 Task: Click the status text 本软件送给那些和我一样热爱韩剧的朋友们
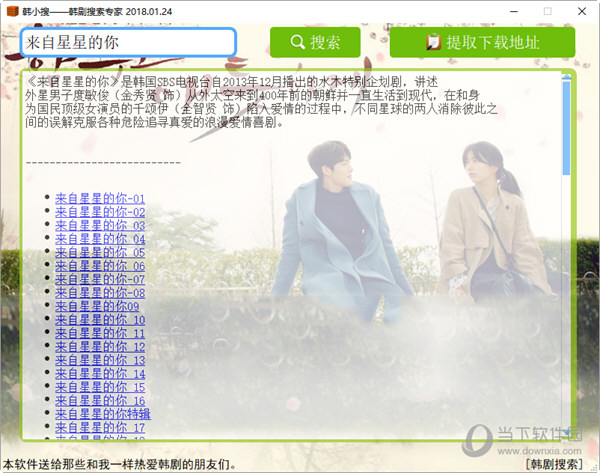click(x=119, y=465)
